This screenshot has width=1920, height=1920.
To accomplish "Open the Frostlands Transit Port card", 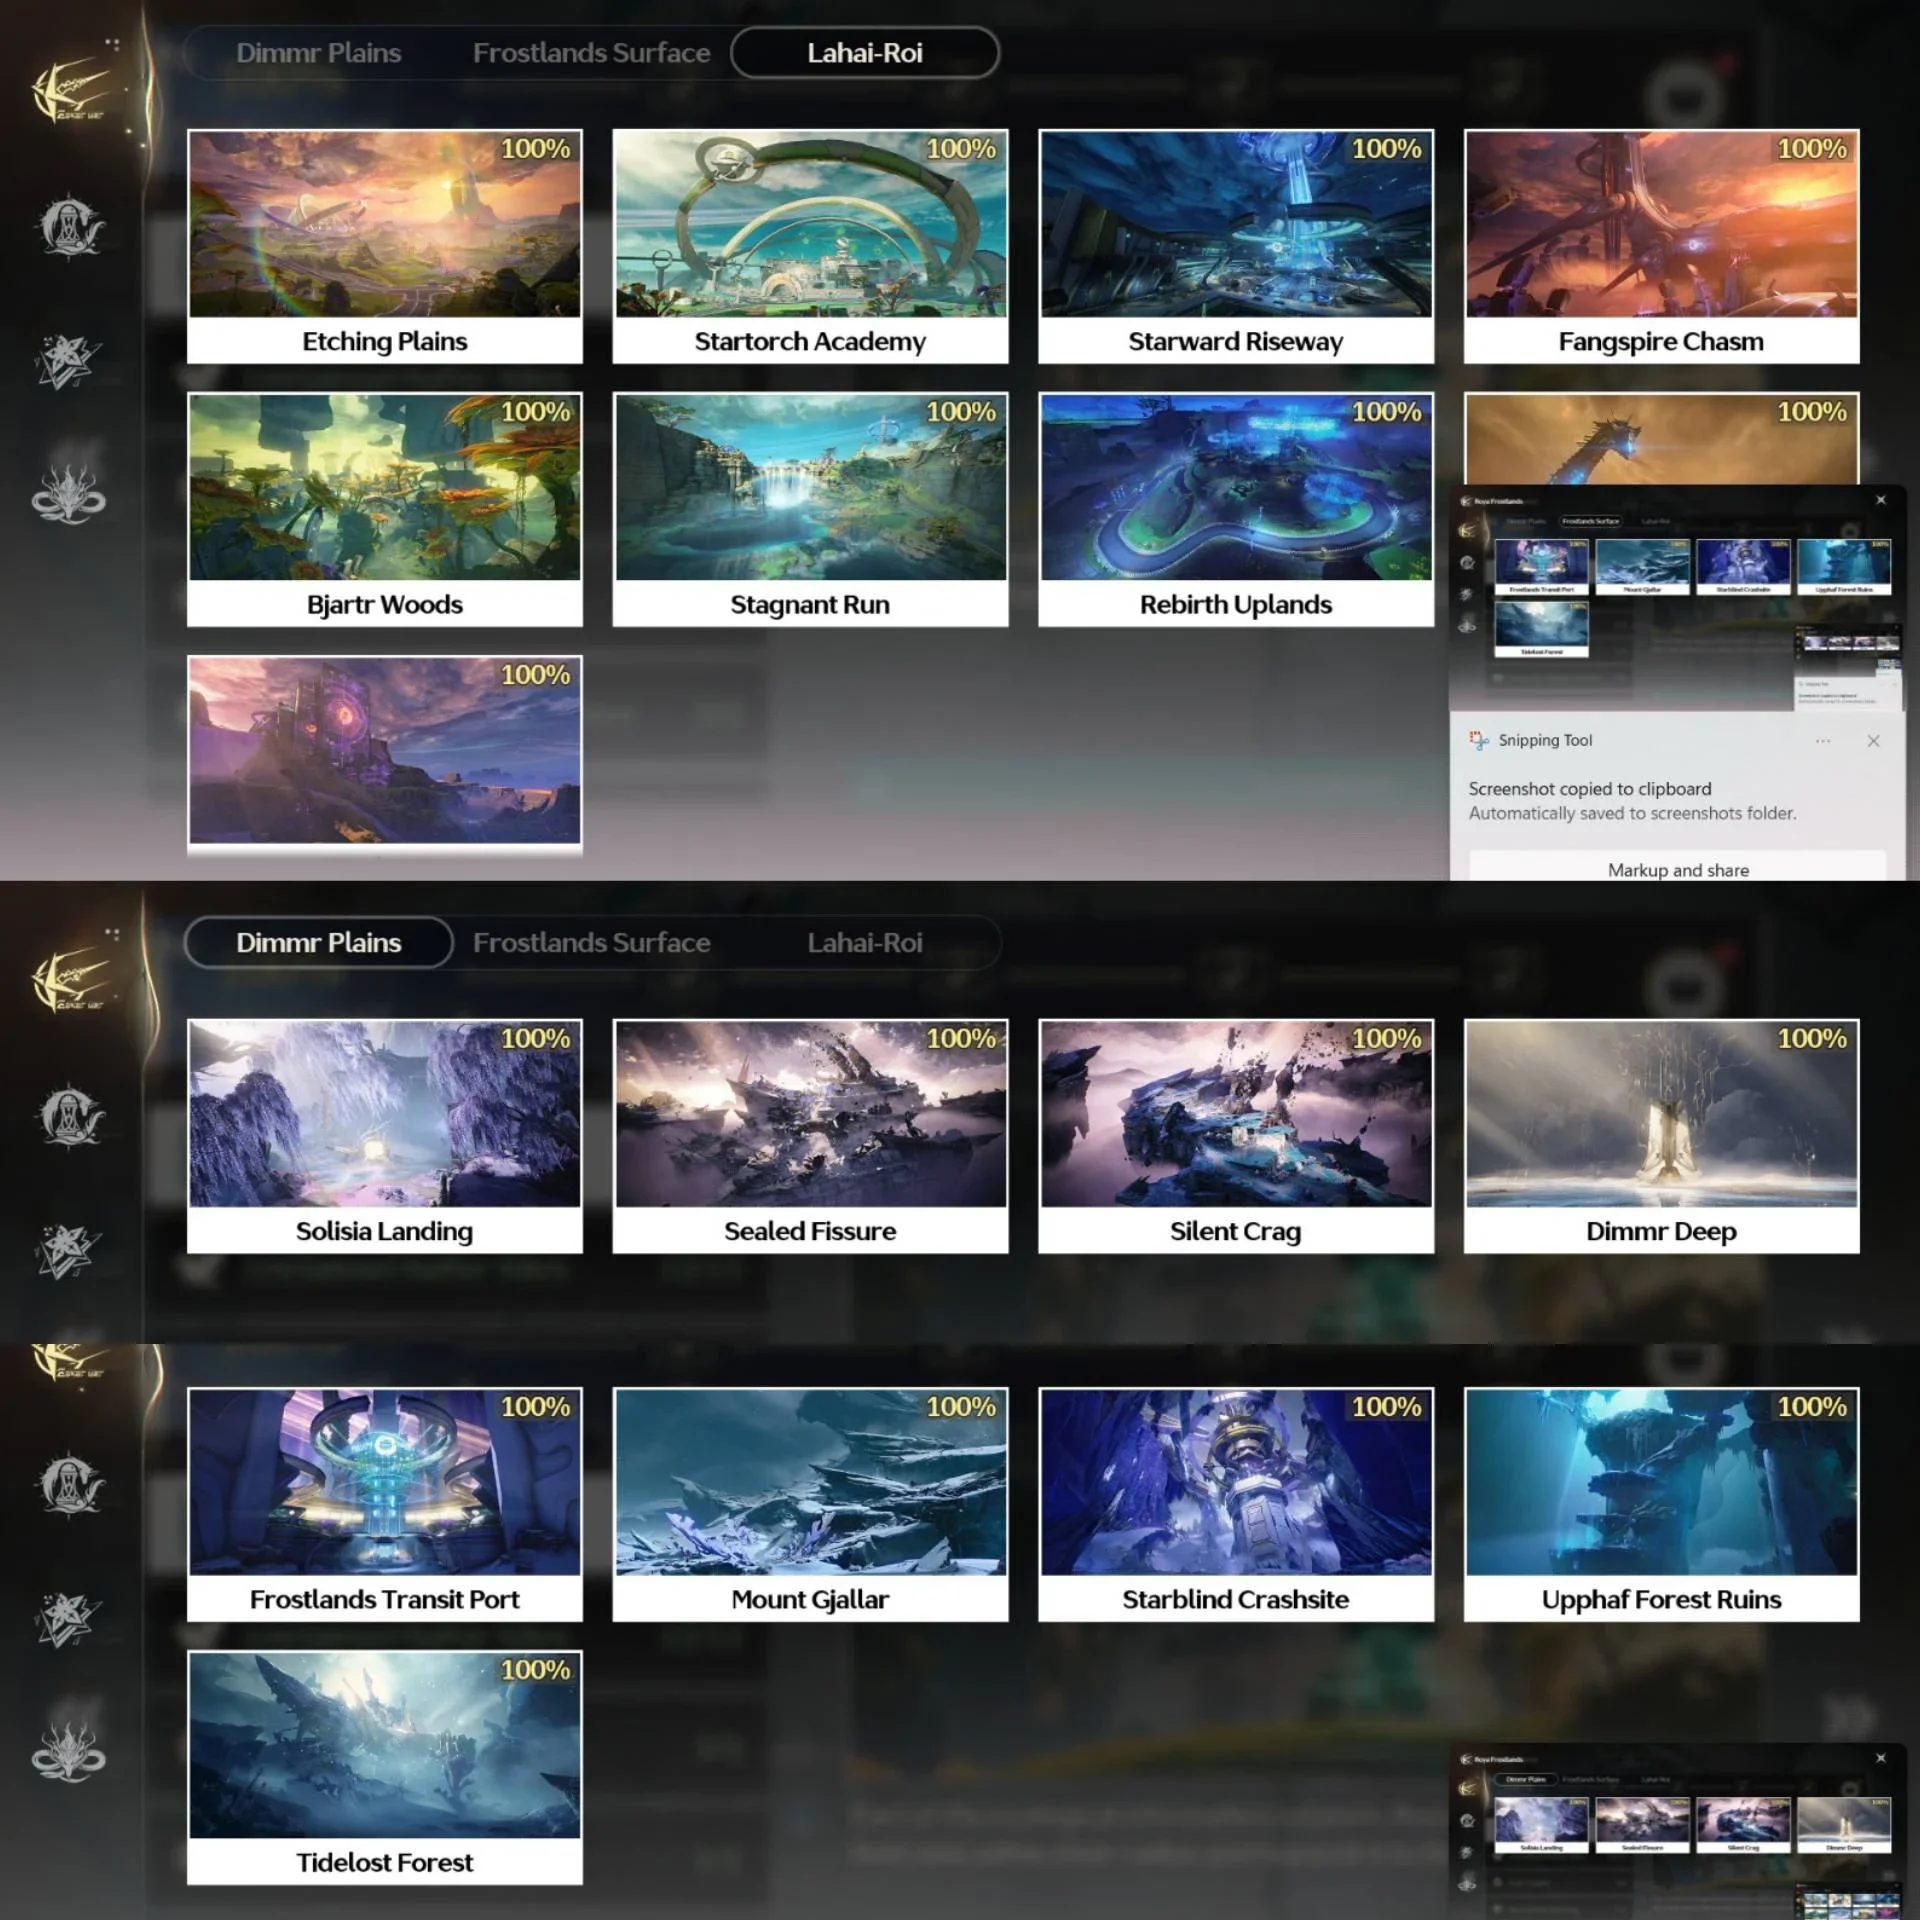I will (385, 1504).
